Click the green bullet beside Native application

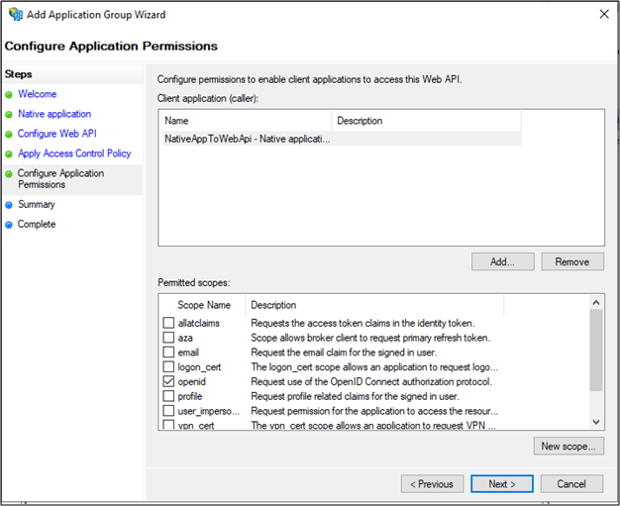pyautogui.click(x=9, y=115)
